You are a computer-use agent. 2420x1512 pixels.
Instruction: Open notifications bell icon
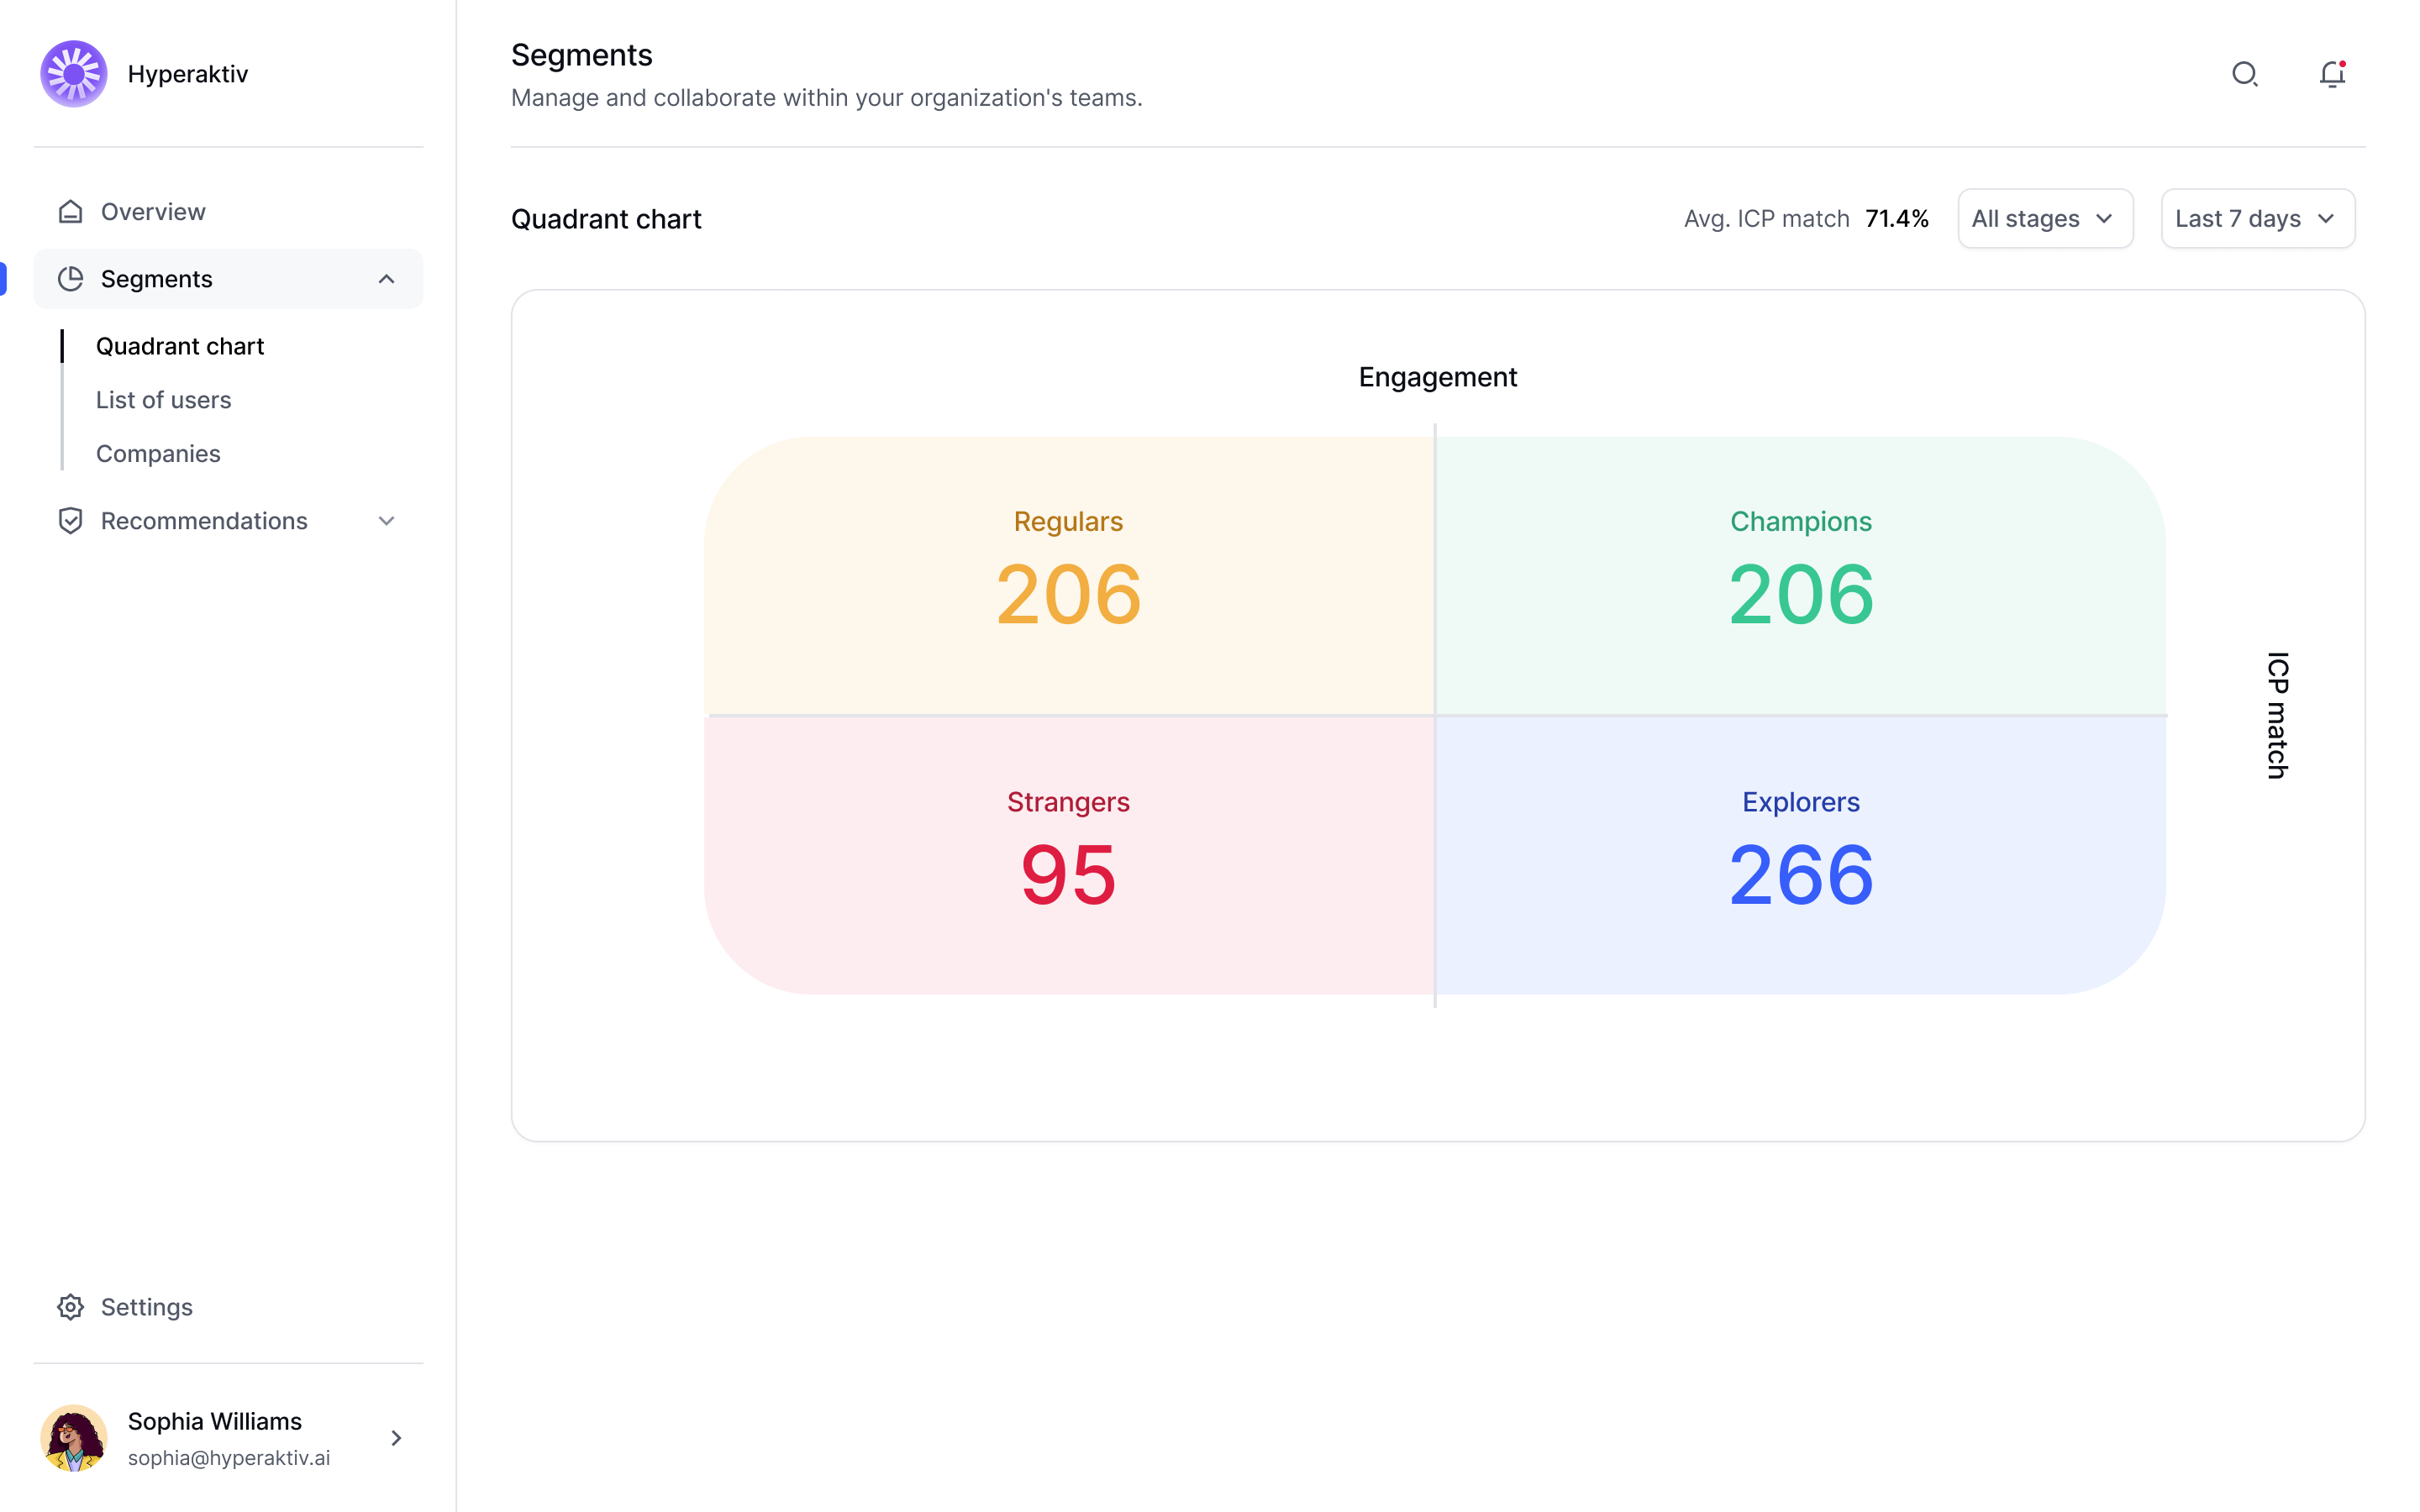coord(2332,74)
